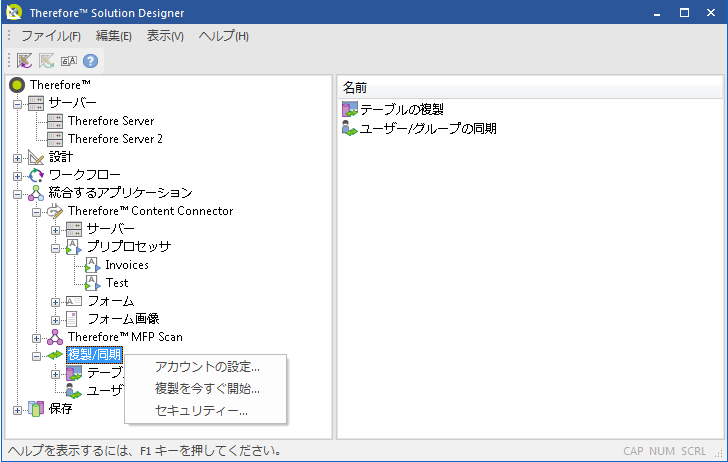Select the Therefore™ root node icon

pyautogui.click(x=16, y=85)
